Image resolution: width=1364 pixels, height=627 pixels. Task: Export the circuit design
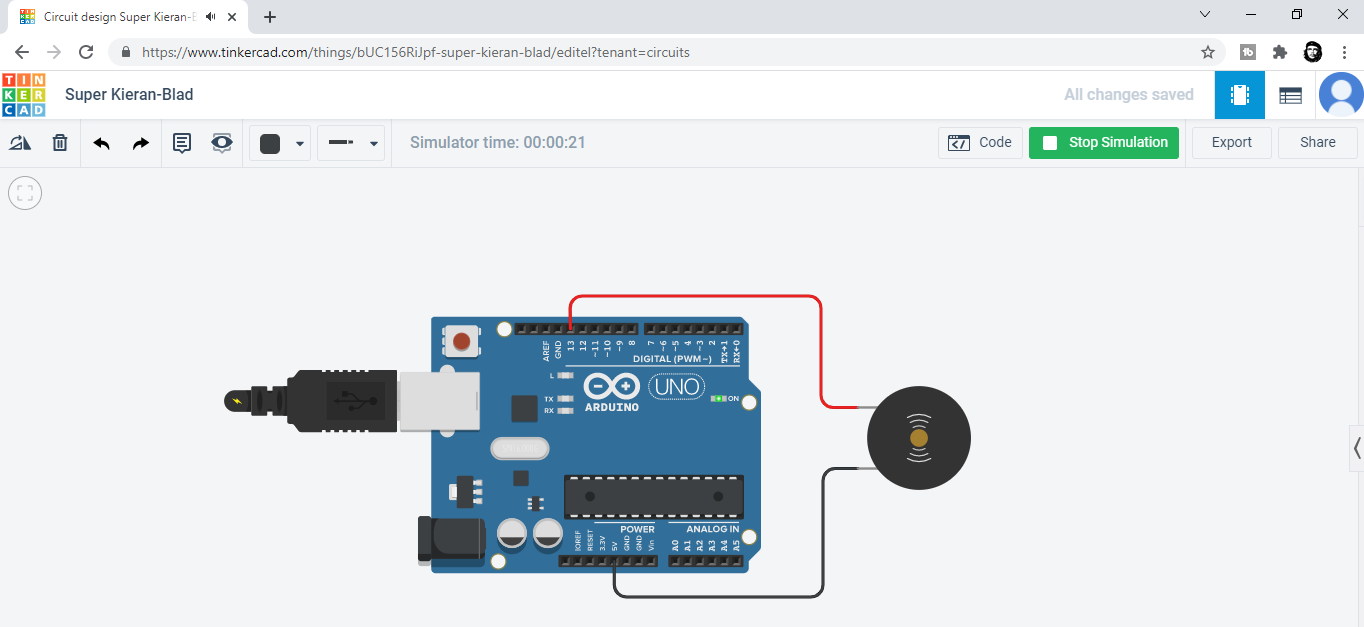tap(1232, 143)
